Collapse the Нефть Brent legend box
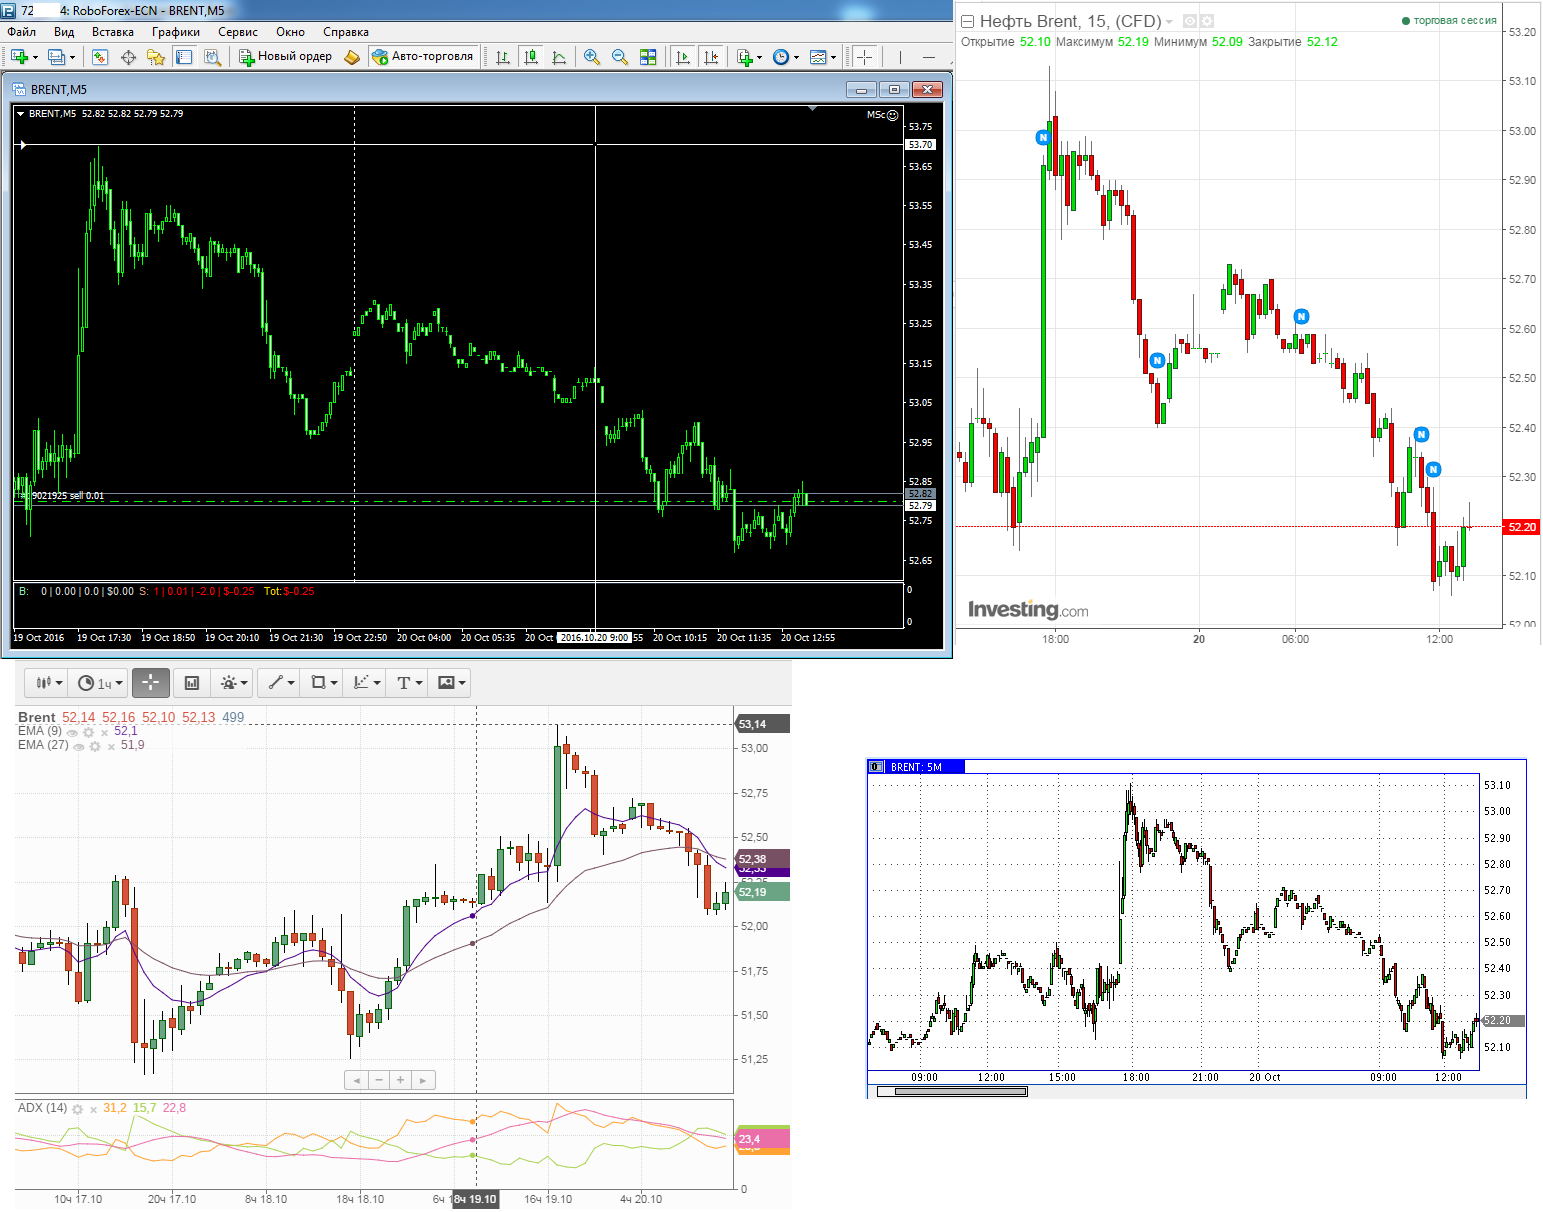 point(967,21)
